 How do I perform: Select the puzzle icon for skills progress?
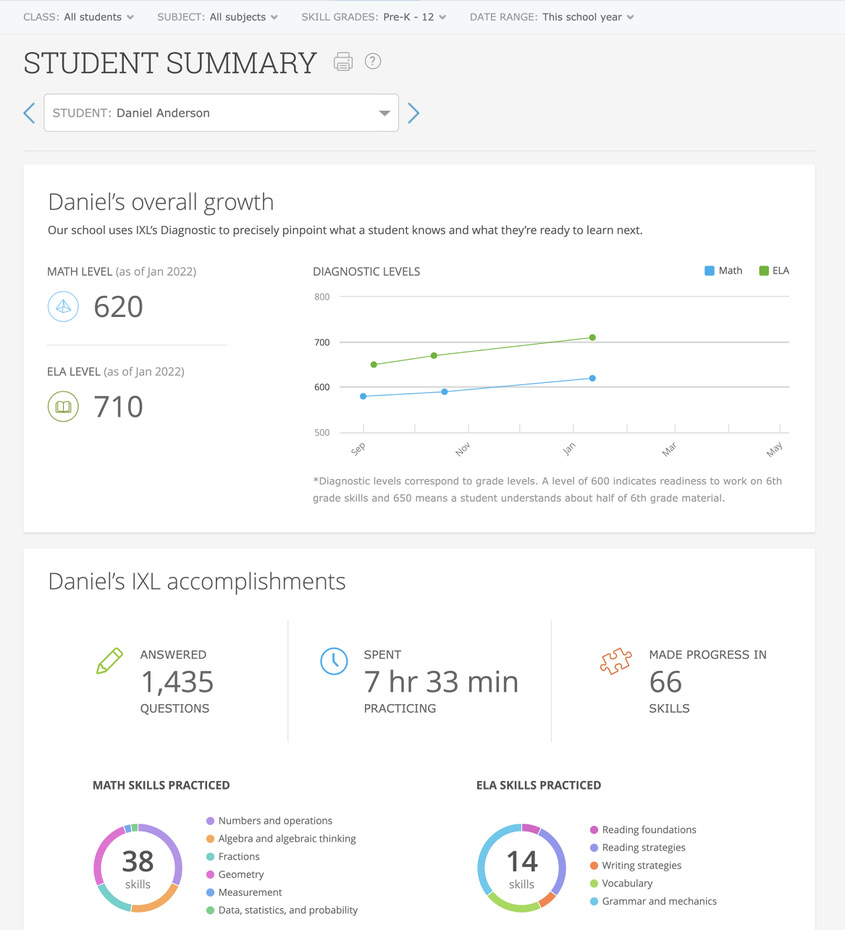(x=617, y=660)
